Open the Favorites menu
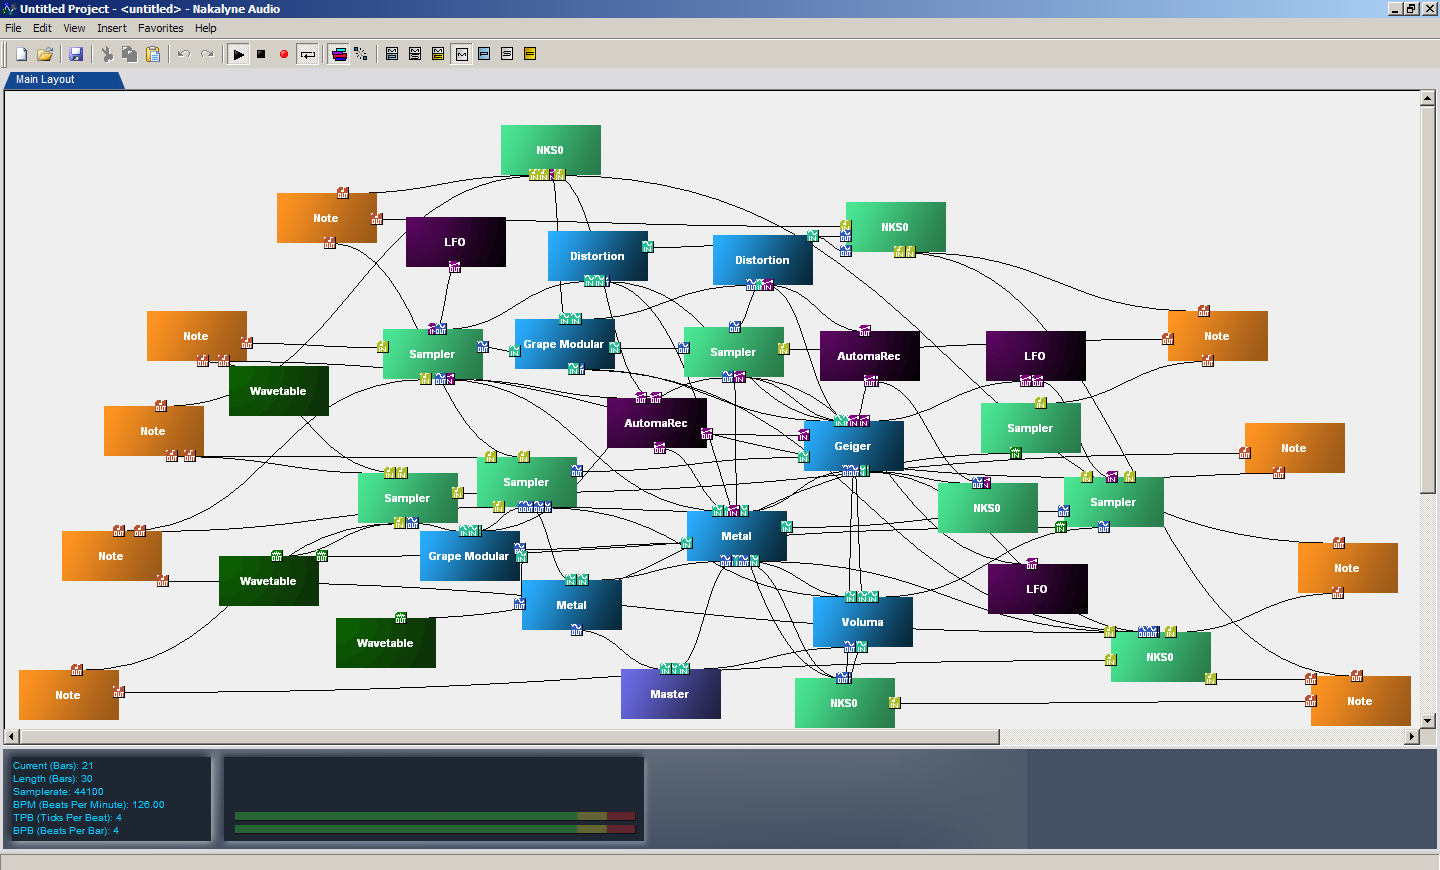This screenshot has width=1440, height=870. [x=161, y=28]
